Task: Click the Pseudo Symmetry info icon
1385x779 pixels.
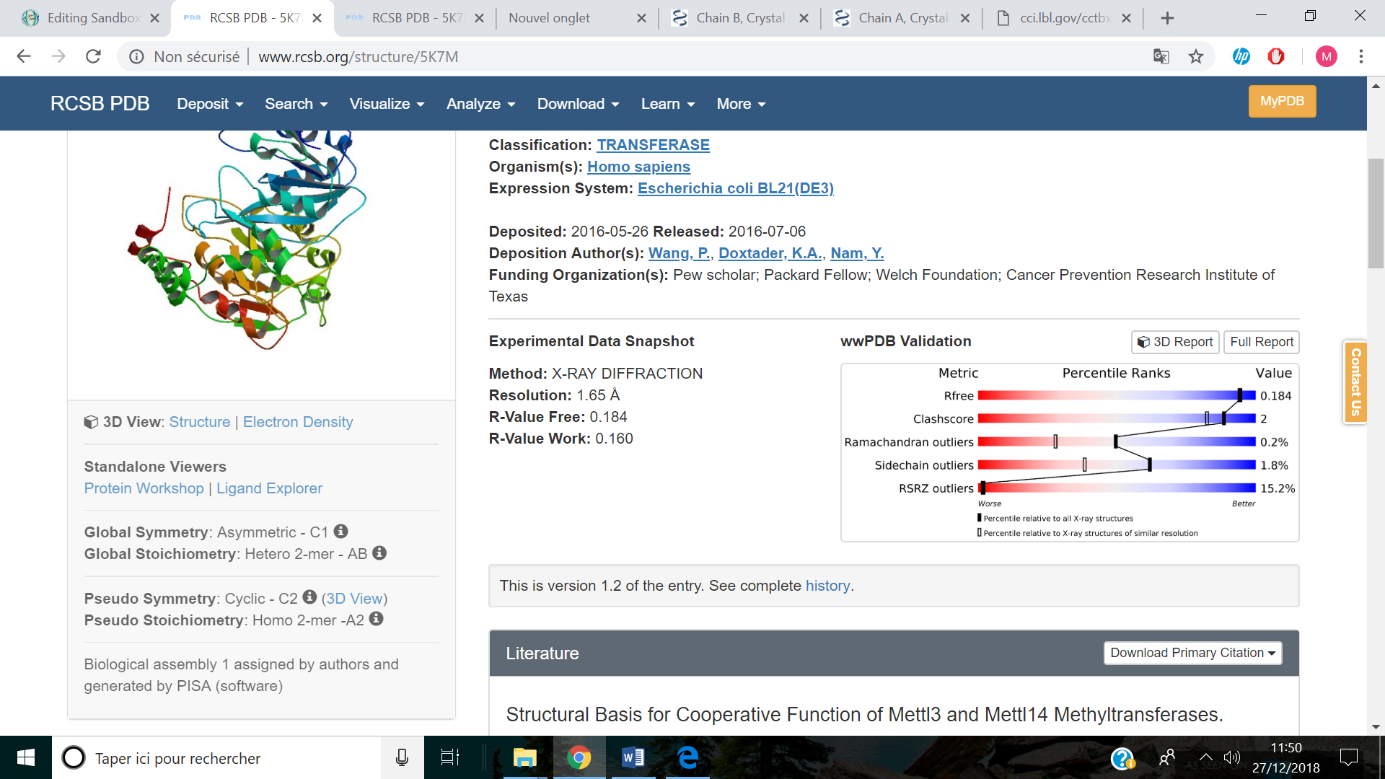Action: pyautogui.click(x=310, y=597)
